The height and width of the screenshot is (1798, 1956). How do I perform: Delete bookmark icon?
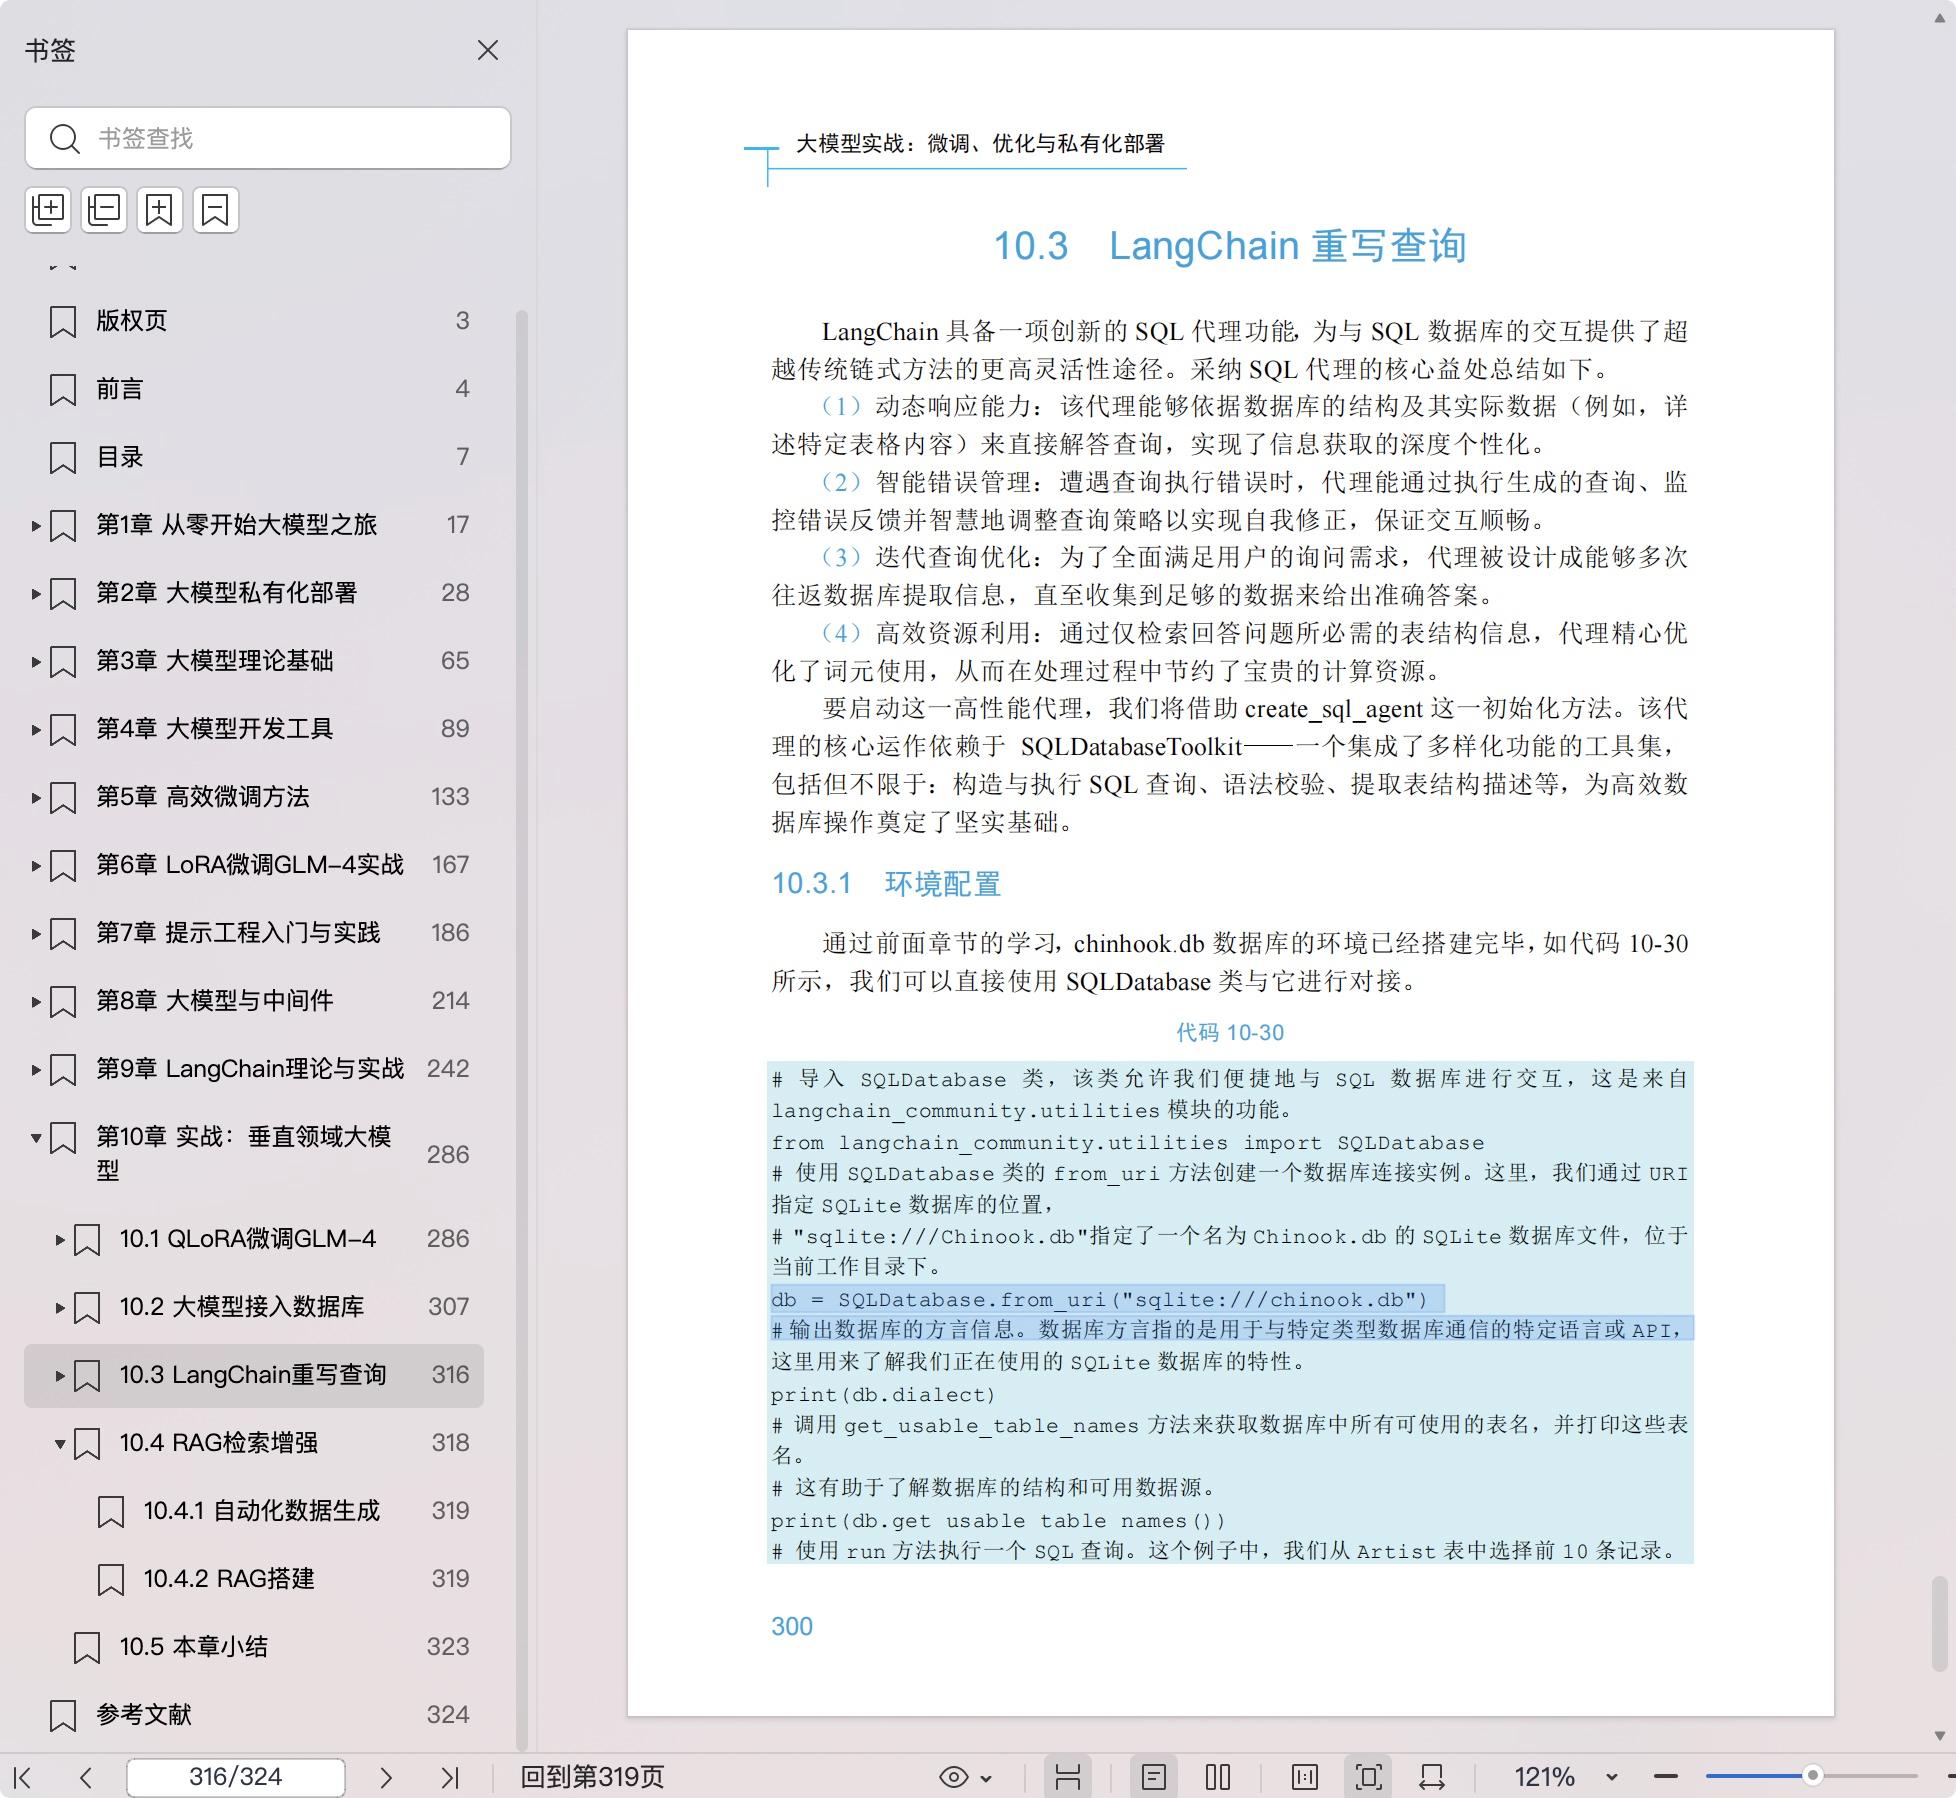[x=216, y=210]
